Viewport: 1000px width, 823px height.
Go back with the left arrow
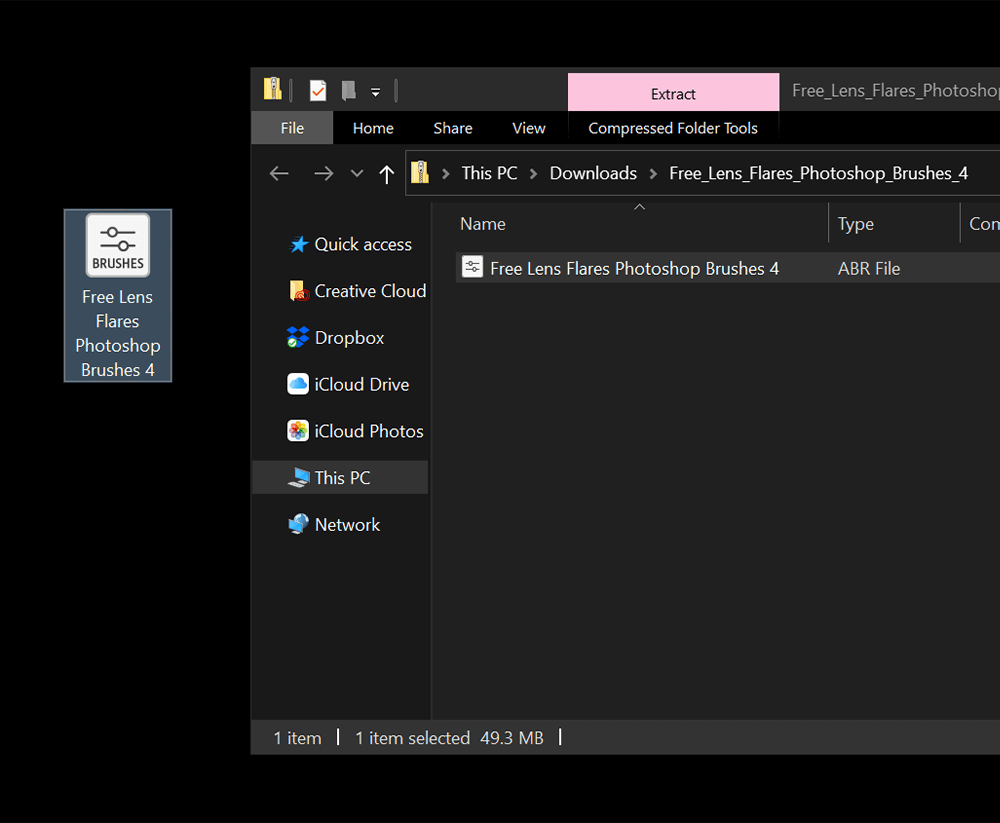click(x=279, y=174)
